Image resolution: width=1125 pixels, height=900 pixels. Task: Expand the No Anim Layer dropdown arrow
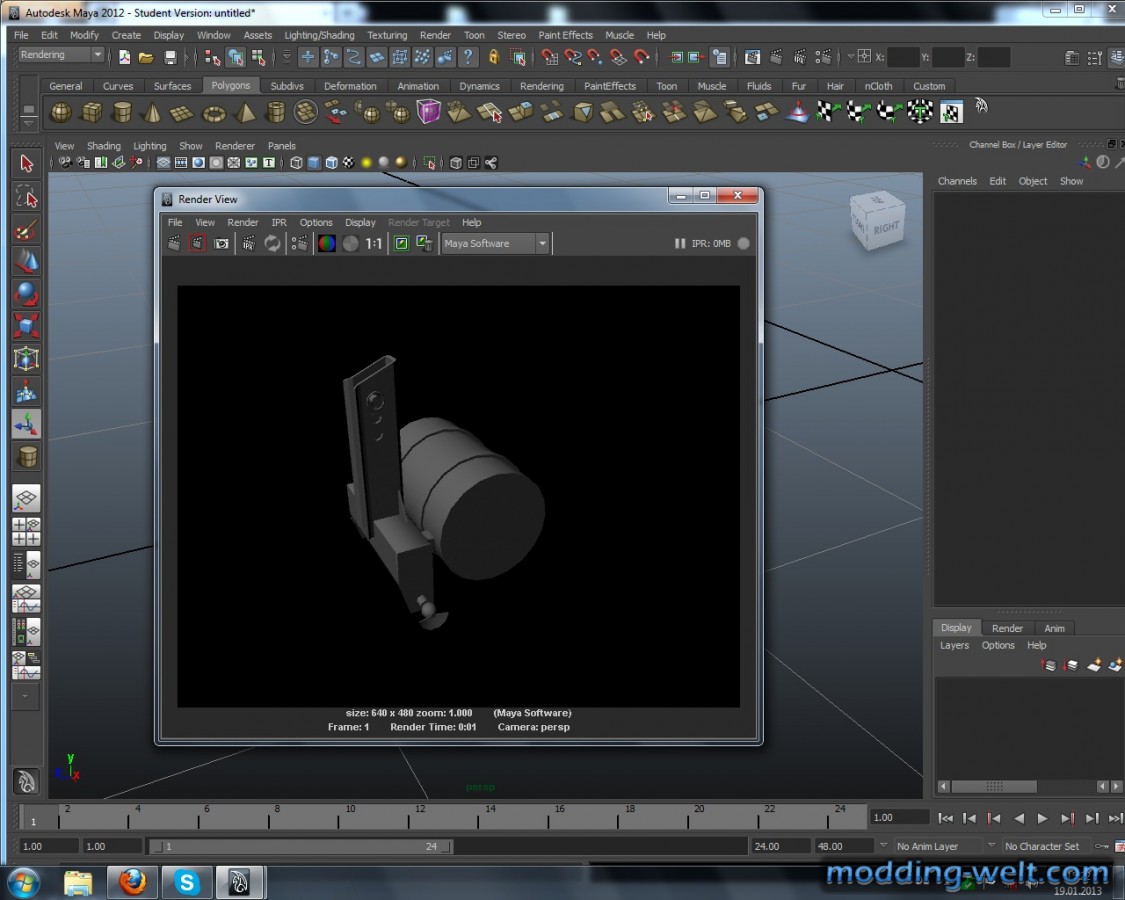883,845
